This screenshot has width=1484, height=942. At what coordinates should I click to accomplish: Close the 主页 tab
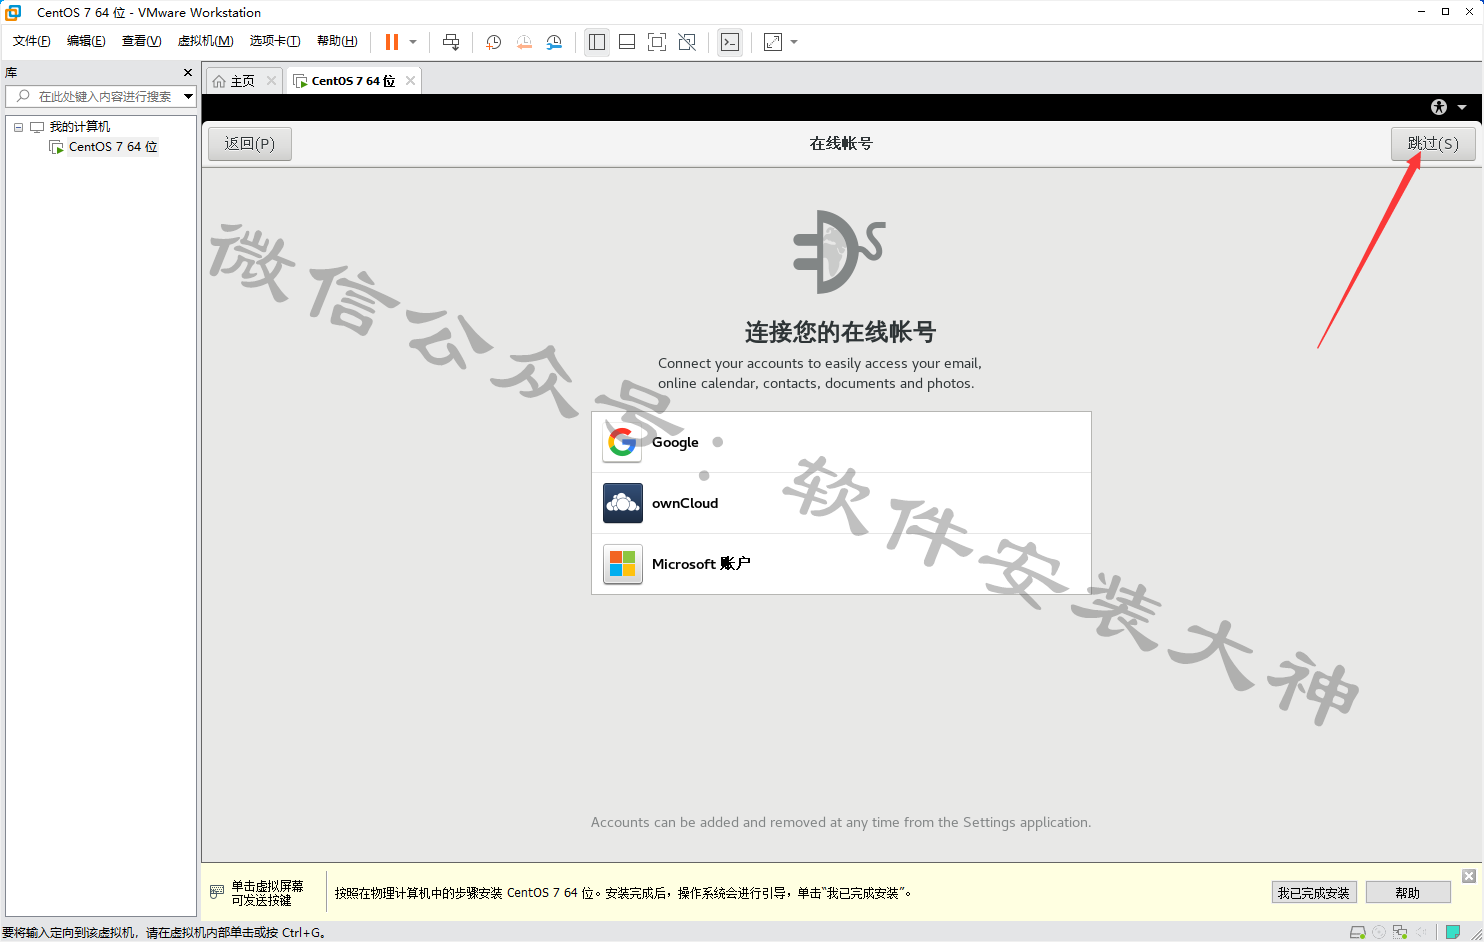[271, 81]
